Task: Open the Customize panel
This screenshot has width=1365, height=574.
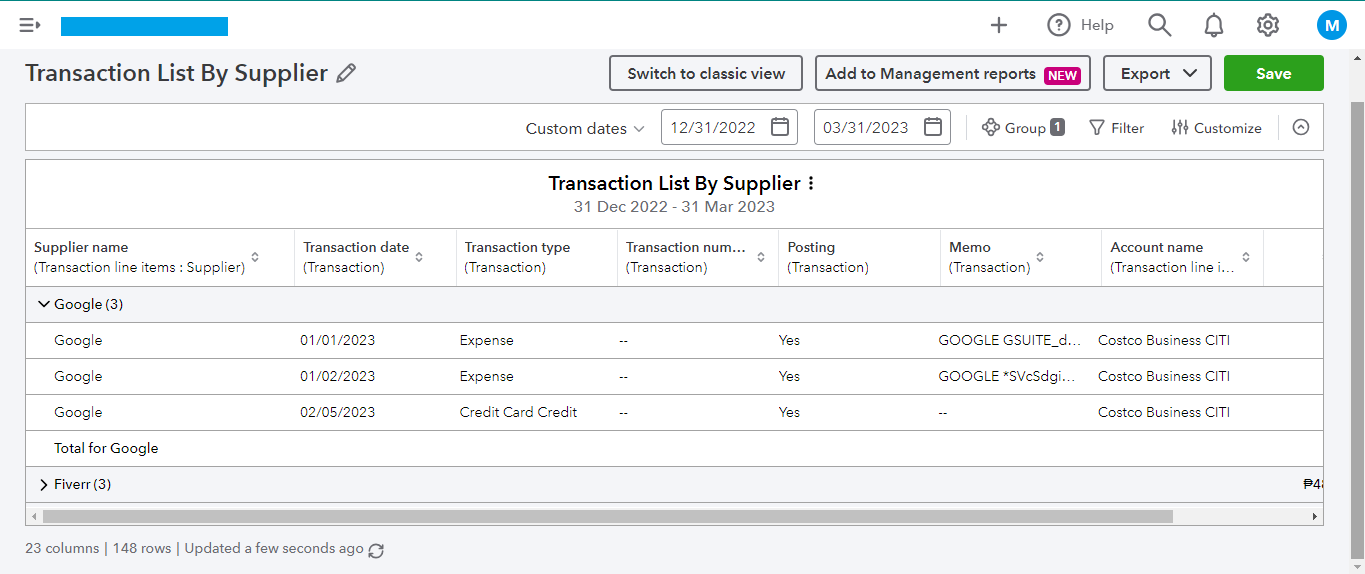Action: (1216, 128)
